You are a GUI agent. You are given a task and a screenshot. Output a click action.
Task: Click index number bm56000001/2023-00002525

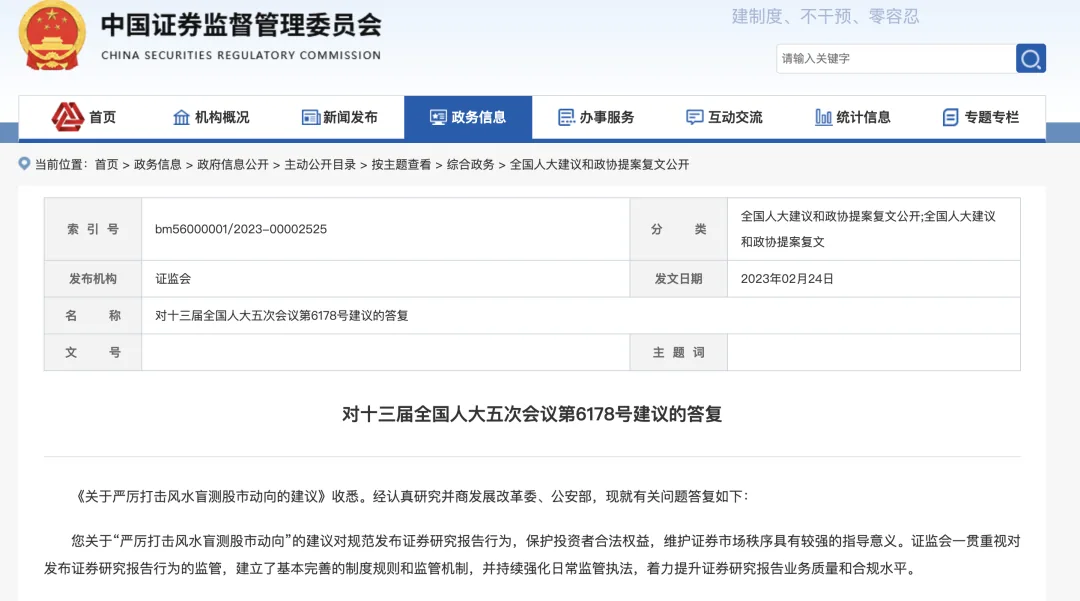pyautogui.click(x=241, y=229)
